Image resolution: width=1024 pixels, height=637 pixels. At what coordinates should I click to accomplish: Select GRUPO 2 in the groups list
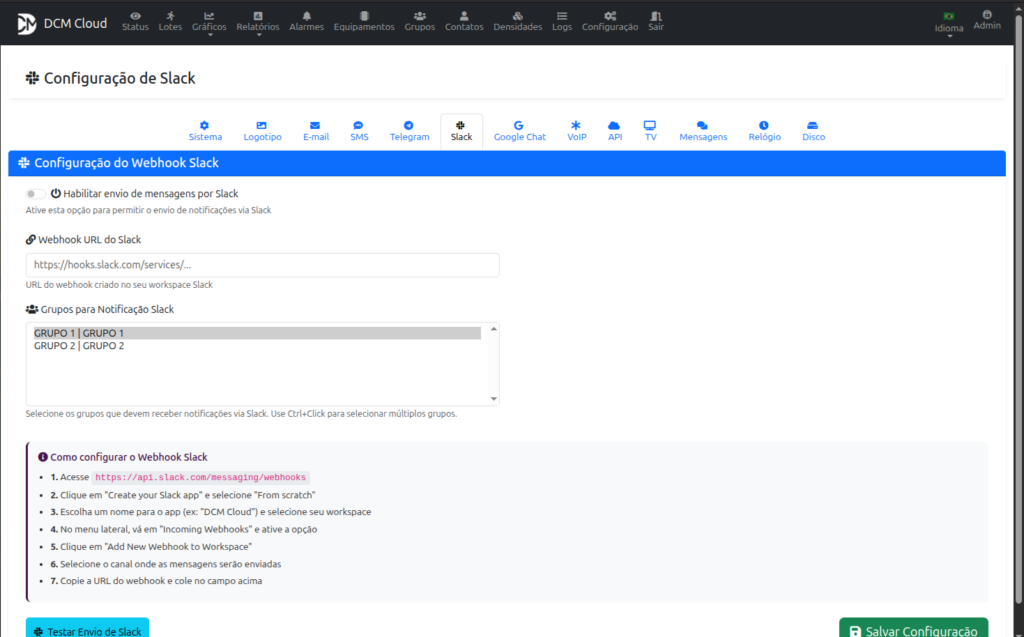[x=79, y=346]
